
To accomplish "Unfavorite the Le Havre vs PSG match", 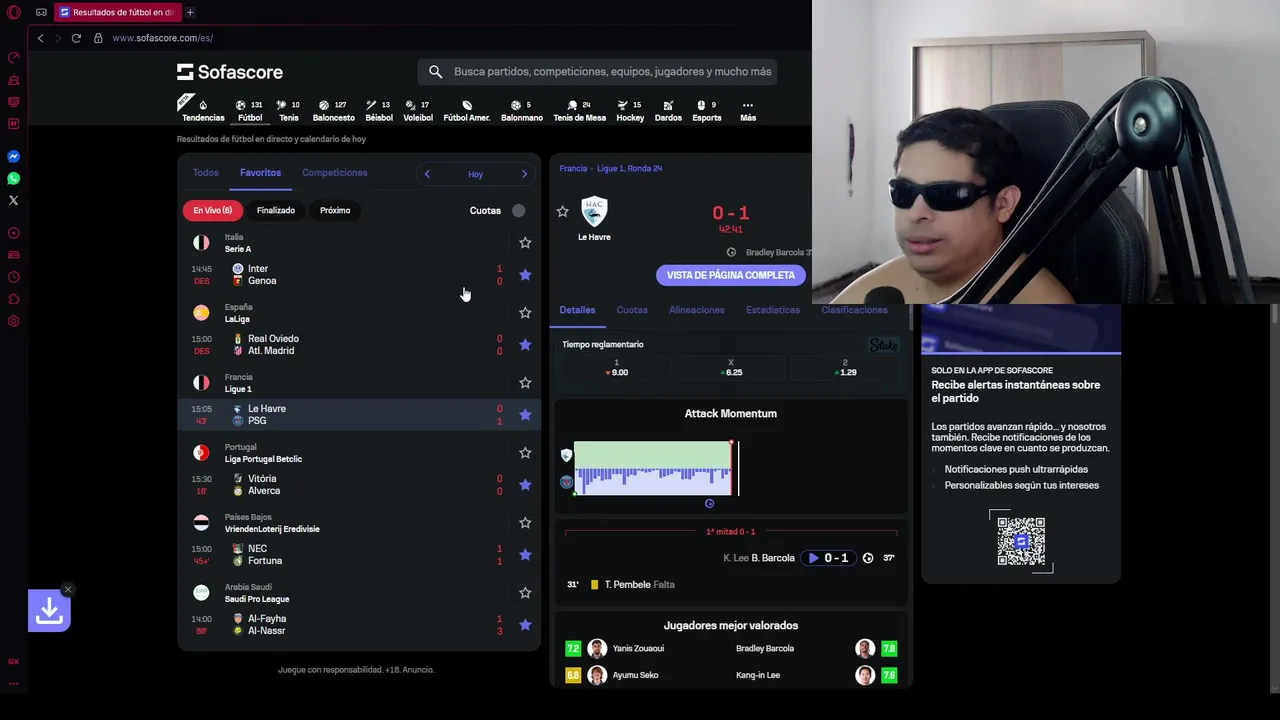I will (x=525, y=415).
